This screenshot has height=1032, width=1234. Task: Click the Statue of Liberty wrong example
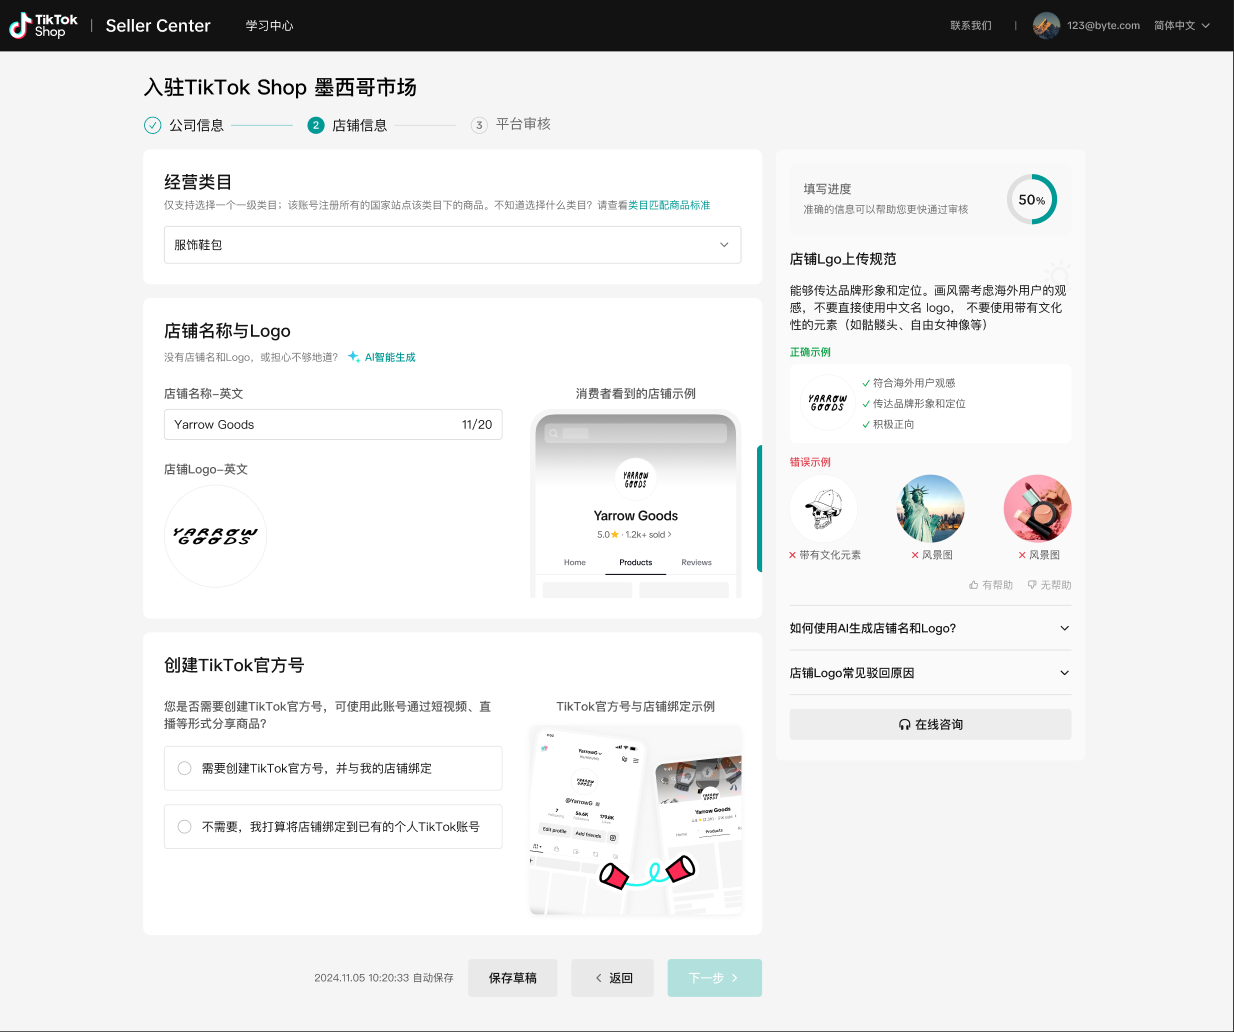(x=930, y=509)
